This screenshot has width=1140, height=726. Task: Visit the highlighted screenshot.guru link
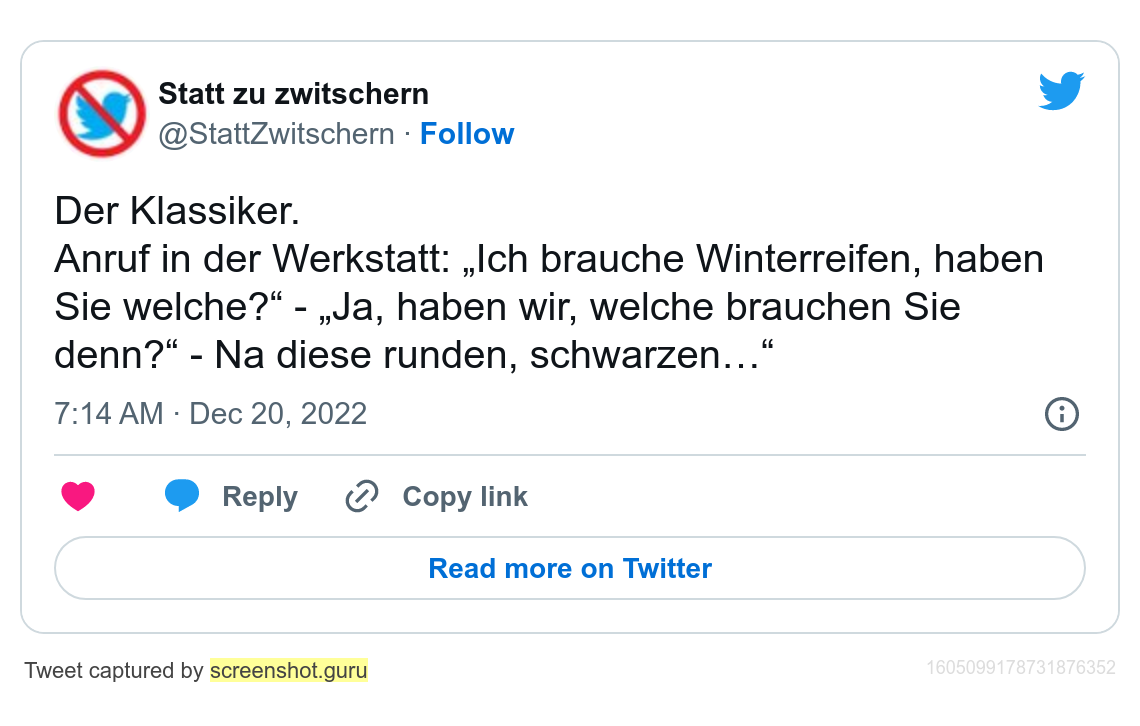(289, 670)
